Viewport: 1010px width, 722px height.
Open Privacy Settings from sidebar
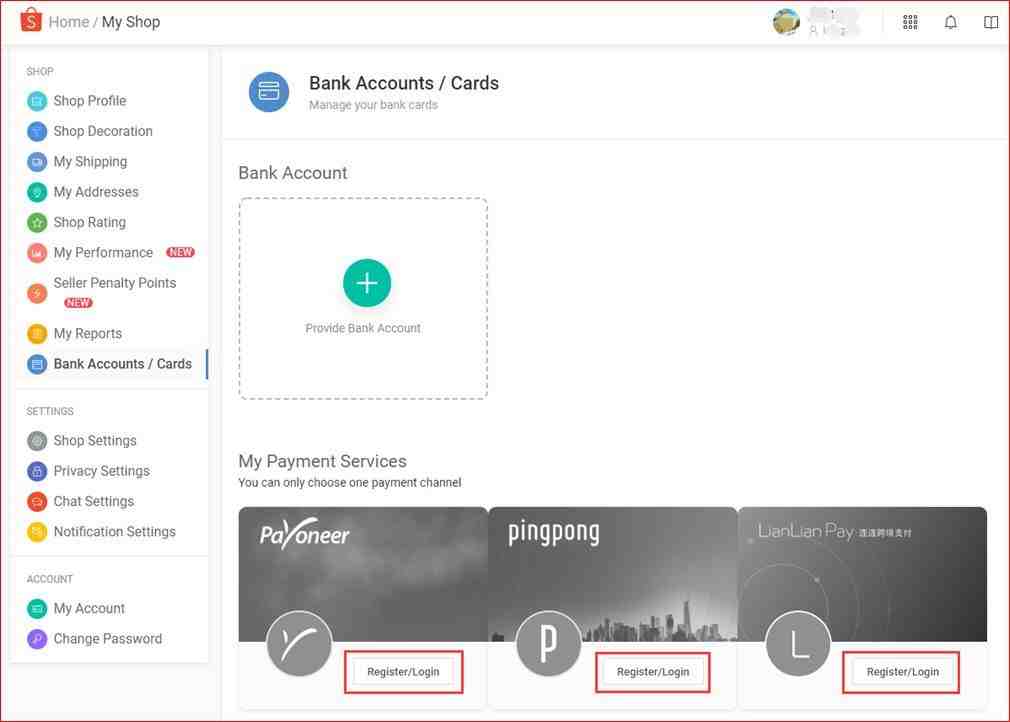click(101, 471)
